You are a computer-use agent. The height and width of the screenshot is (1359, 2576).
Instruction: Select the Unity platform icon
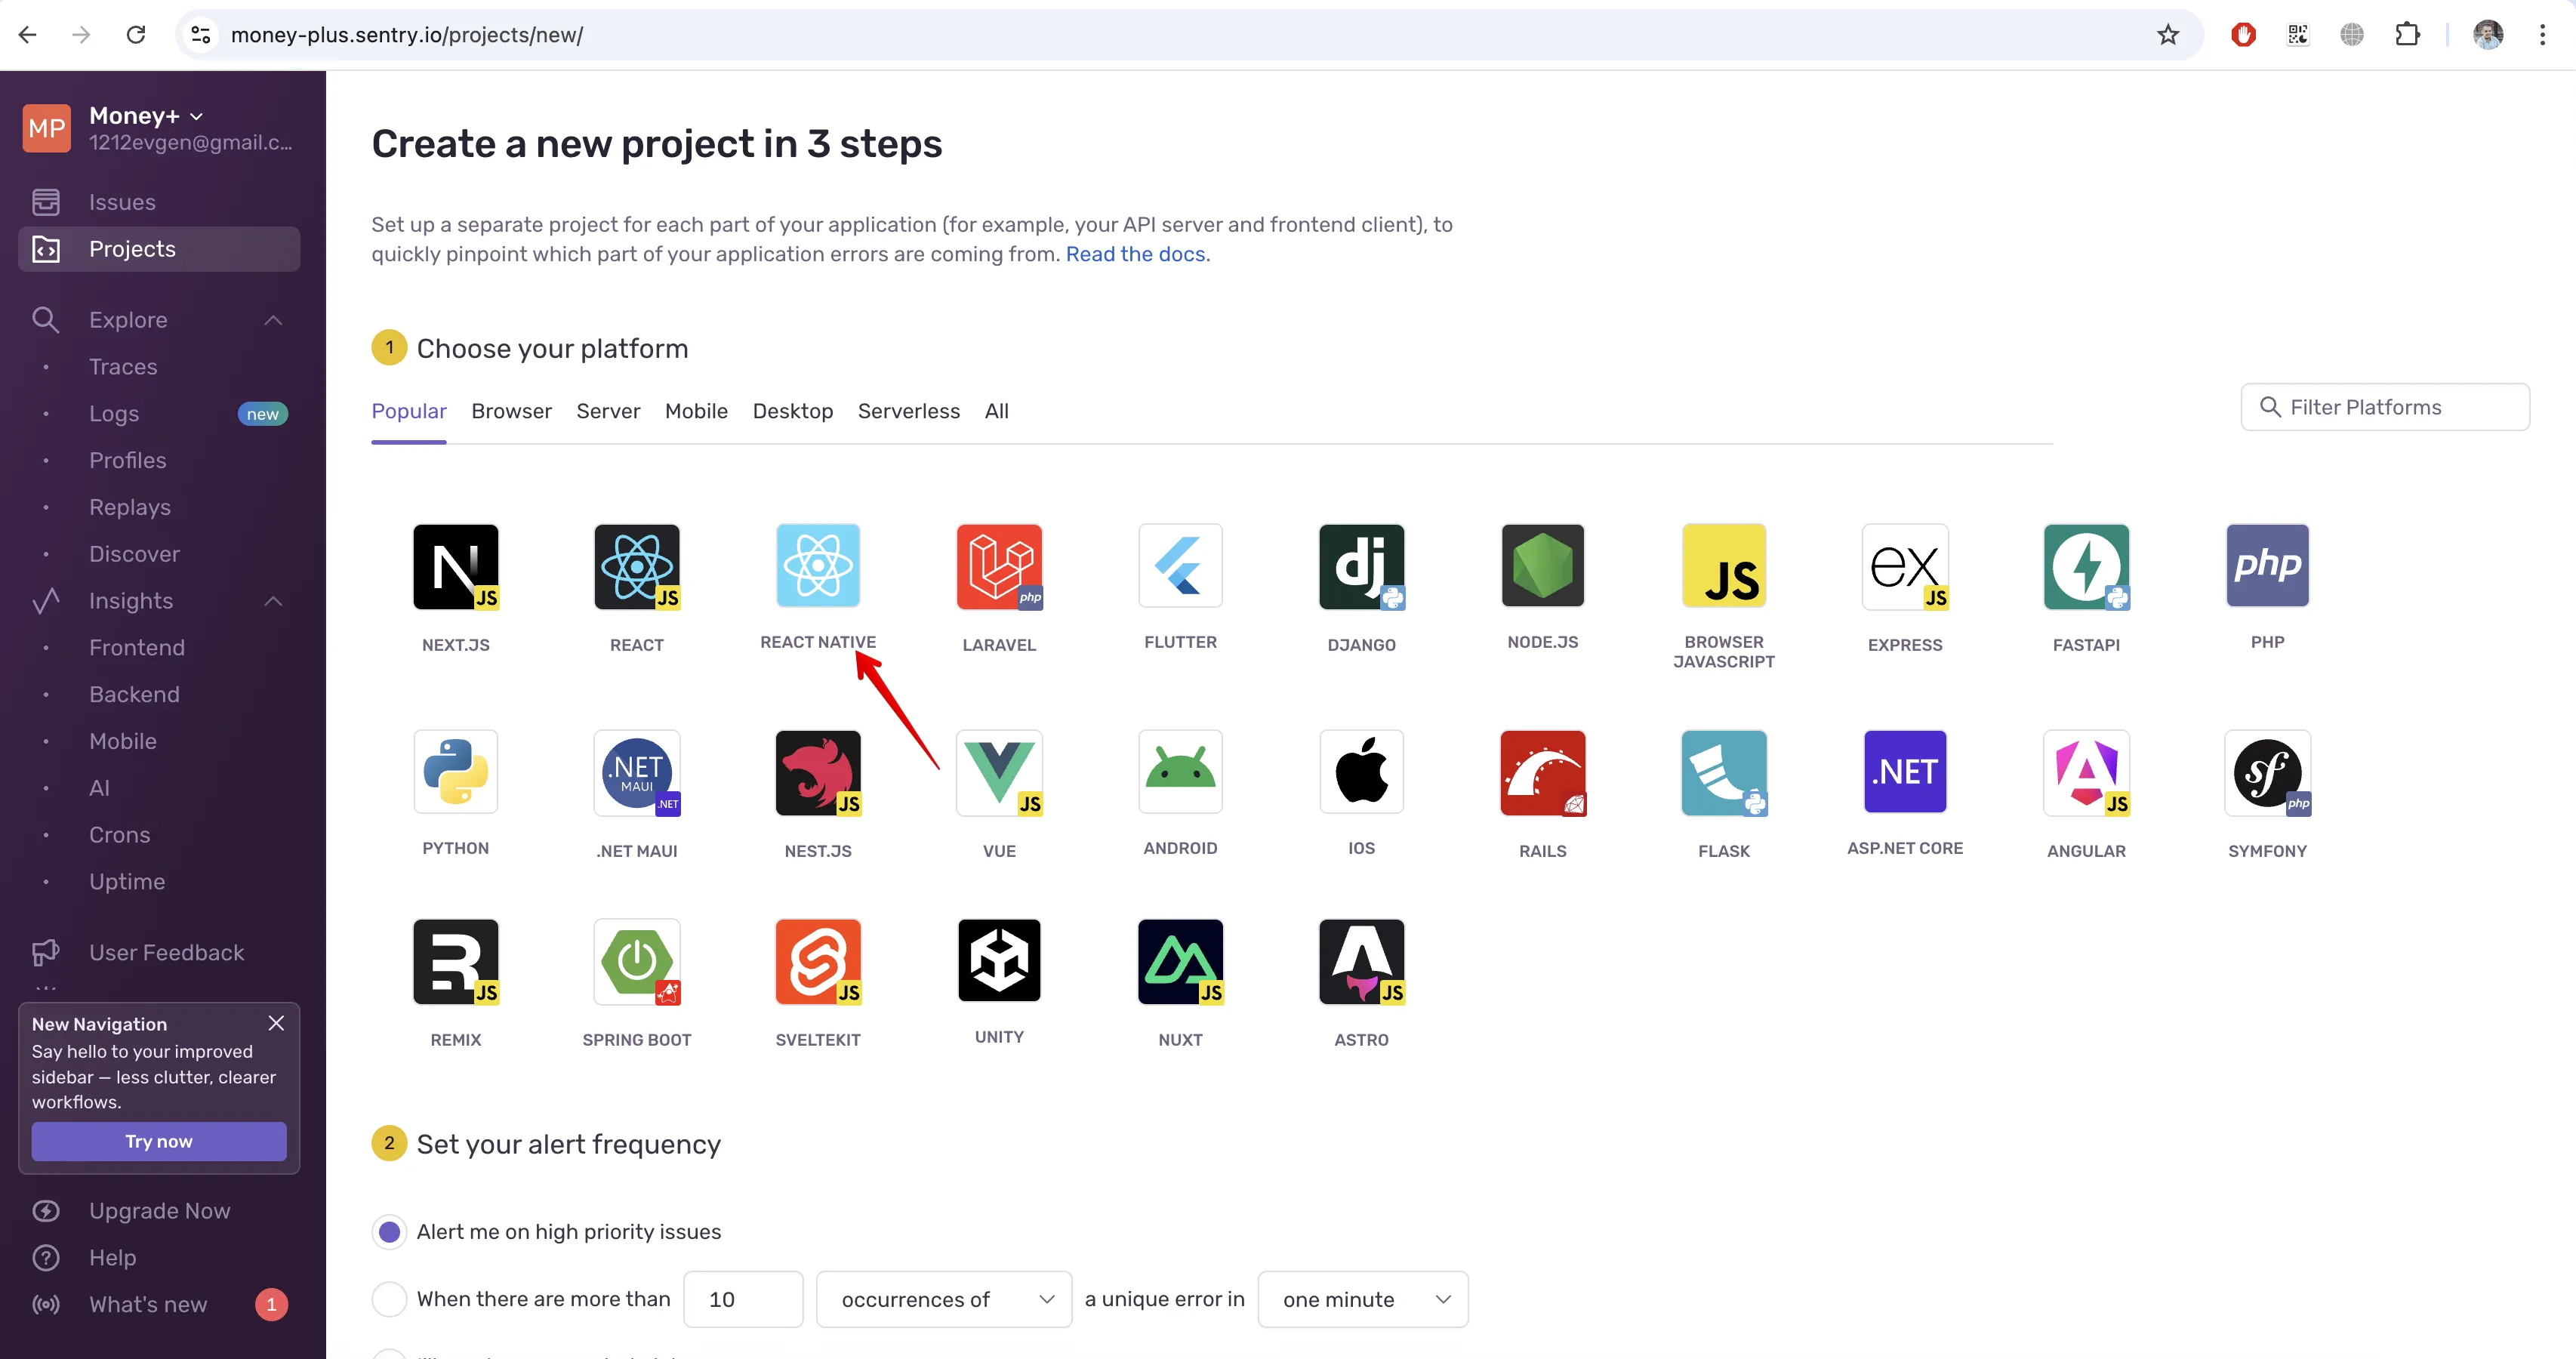click(999, 961)
